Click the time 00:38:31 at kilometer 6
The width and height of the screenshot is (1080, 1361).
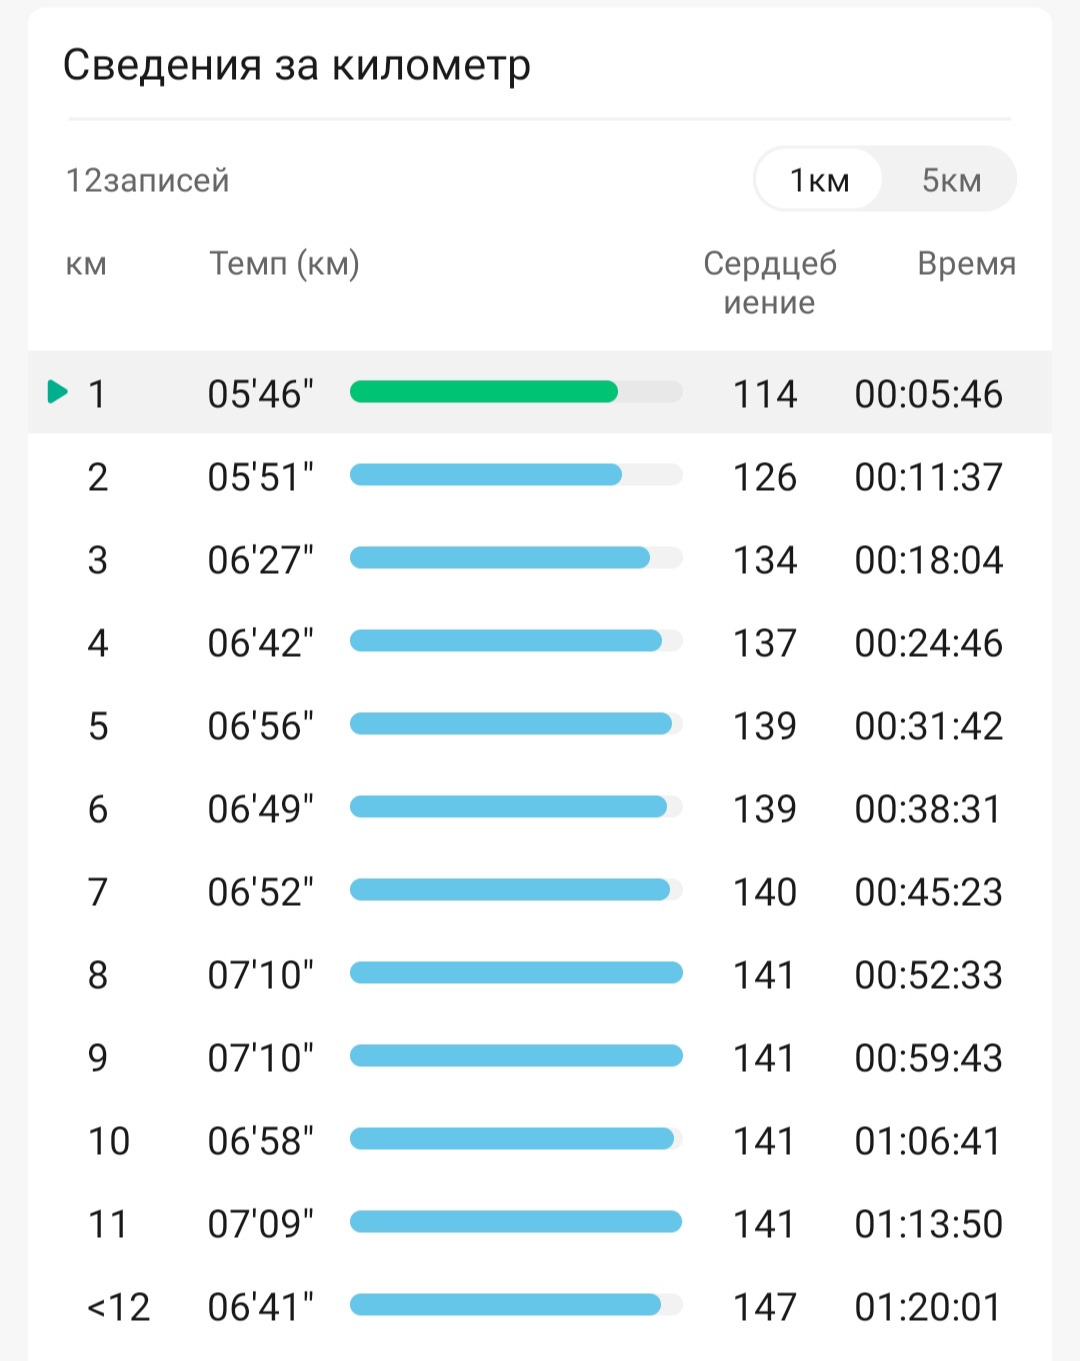coord(928,809)
